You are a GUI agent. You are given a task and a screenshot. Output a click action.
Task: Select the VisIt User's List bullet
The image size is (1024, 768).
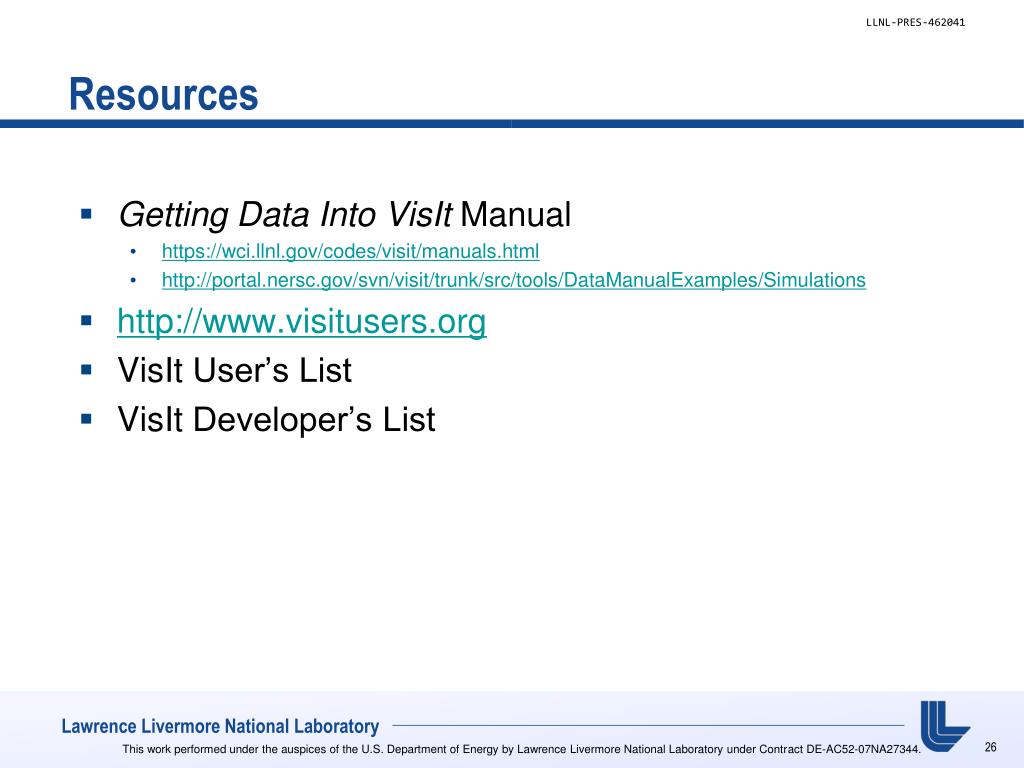234,370
